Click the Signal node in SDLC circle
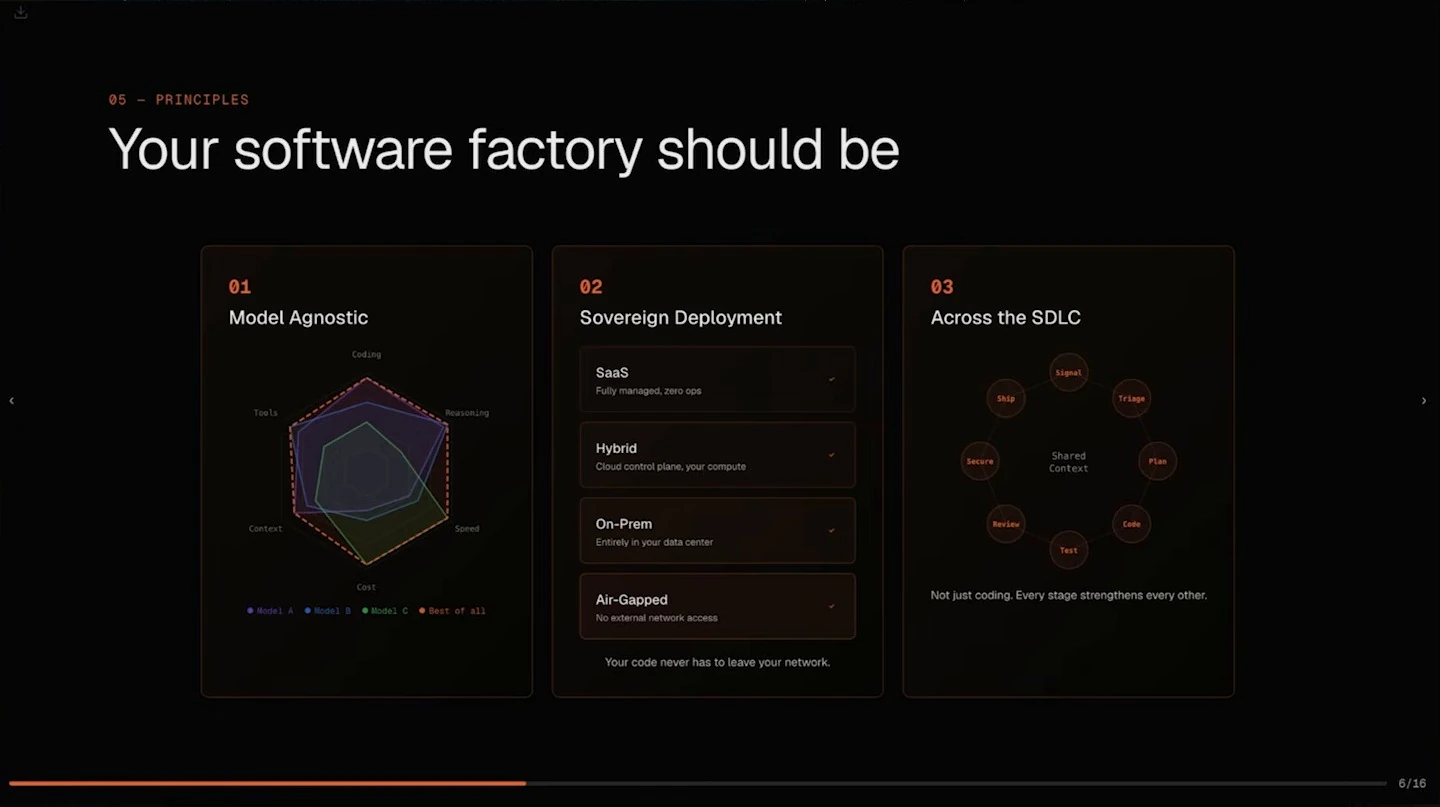Image resolution: width=1440 pixels, height=807 pixels. point(1068,373)
